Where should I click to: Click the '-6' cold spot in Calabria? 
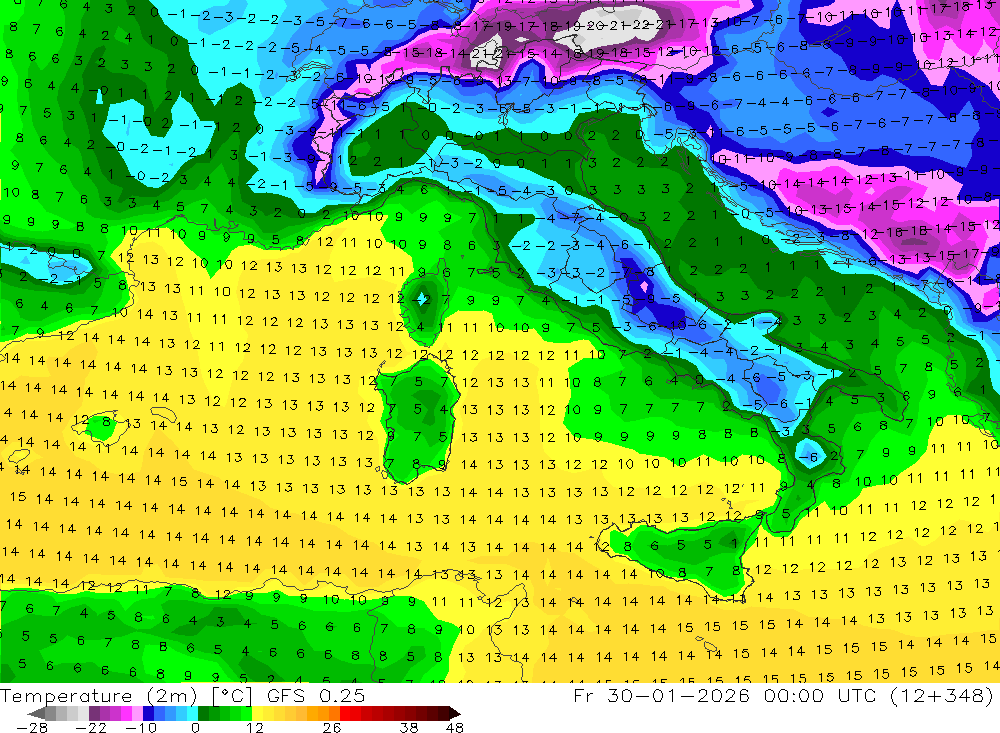point(810,456)
